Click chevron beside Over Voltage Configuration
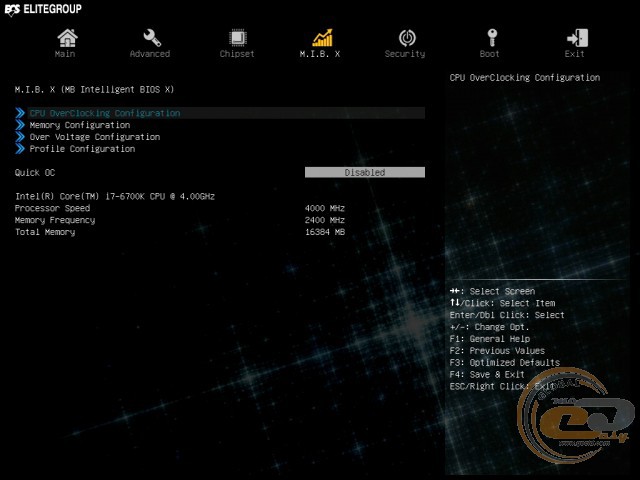Viewport: 640px width, 480px height. coord(20,137)
